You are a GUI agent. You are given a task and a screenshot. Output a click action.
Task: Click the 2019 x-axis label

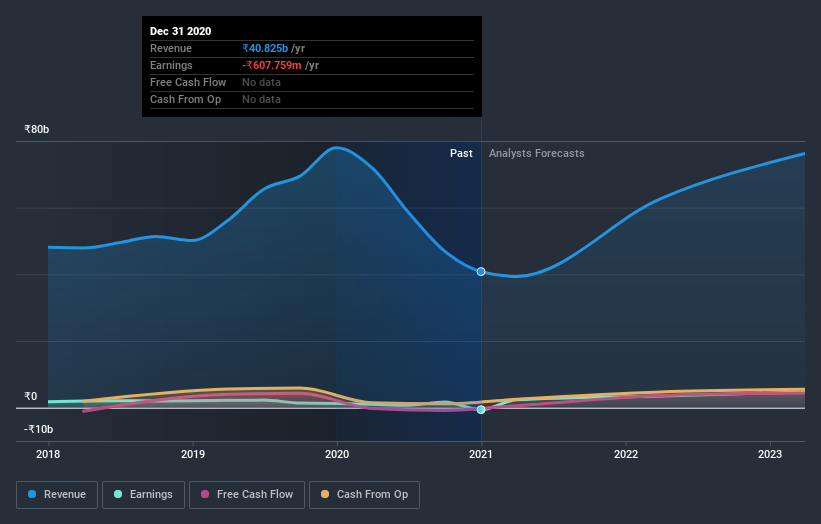pyautogui.click(x=193, y=454)
